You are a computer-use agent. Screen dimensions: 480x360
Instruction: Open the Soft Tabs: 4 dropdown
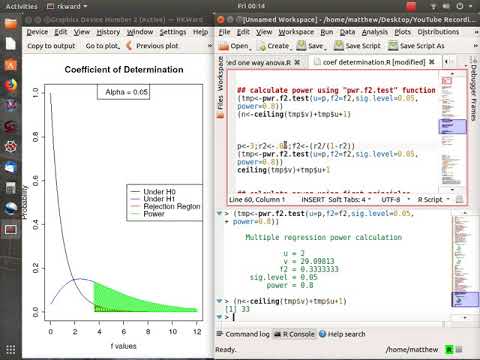click(x=350, y=199)
